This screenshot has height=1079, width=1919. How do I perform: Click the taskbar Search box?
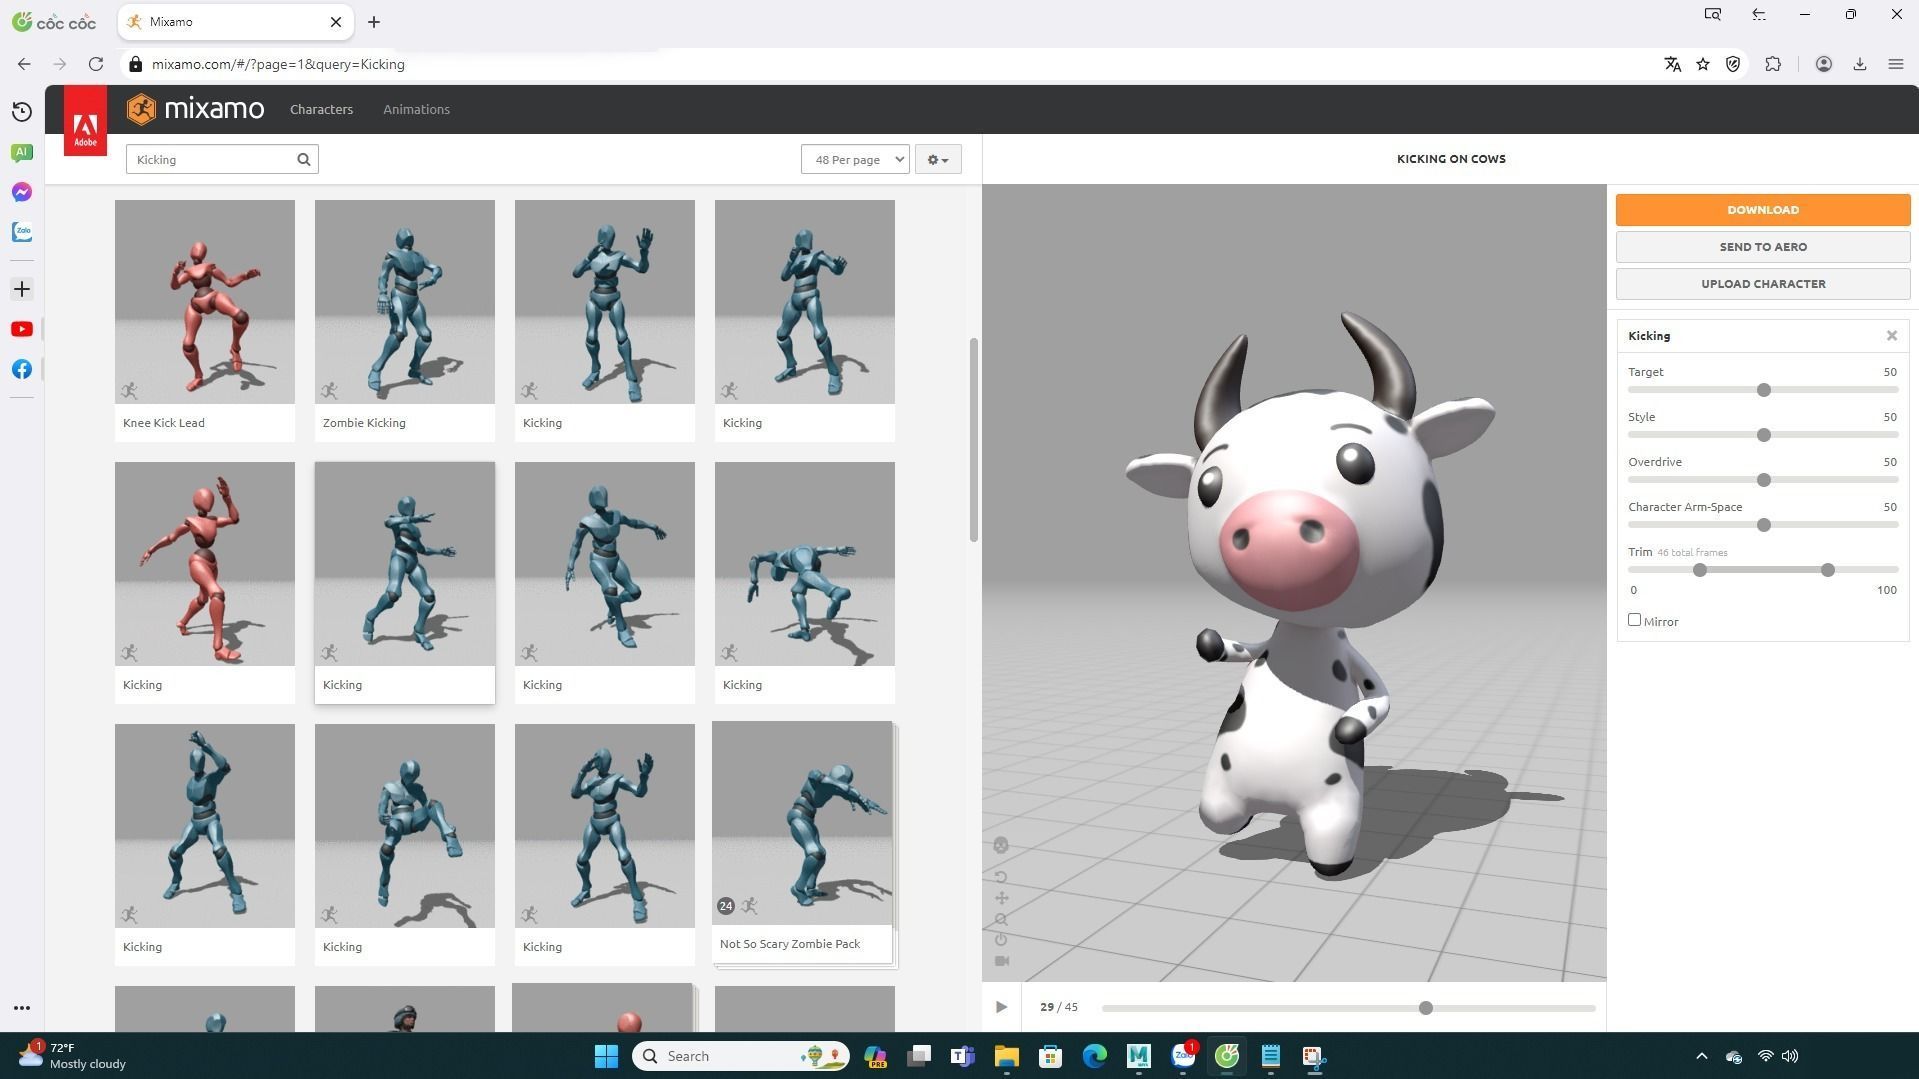pyautogui.click(x=741, y=1056)
